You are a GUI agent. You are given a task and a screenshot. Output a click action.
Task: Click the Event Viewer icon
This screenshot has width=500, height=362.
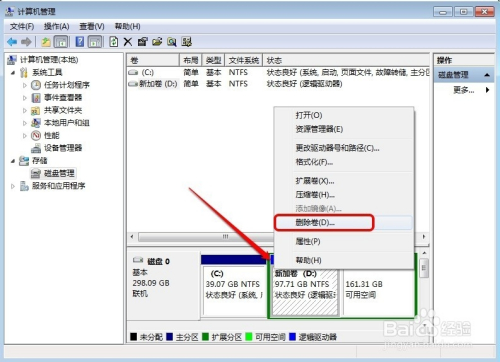36,98
